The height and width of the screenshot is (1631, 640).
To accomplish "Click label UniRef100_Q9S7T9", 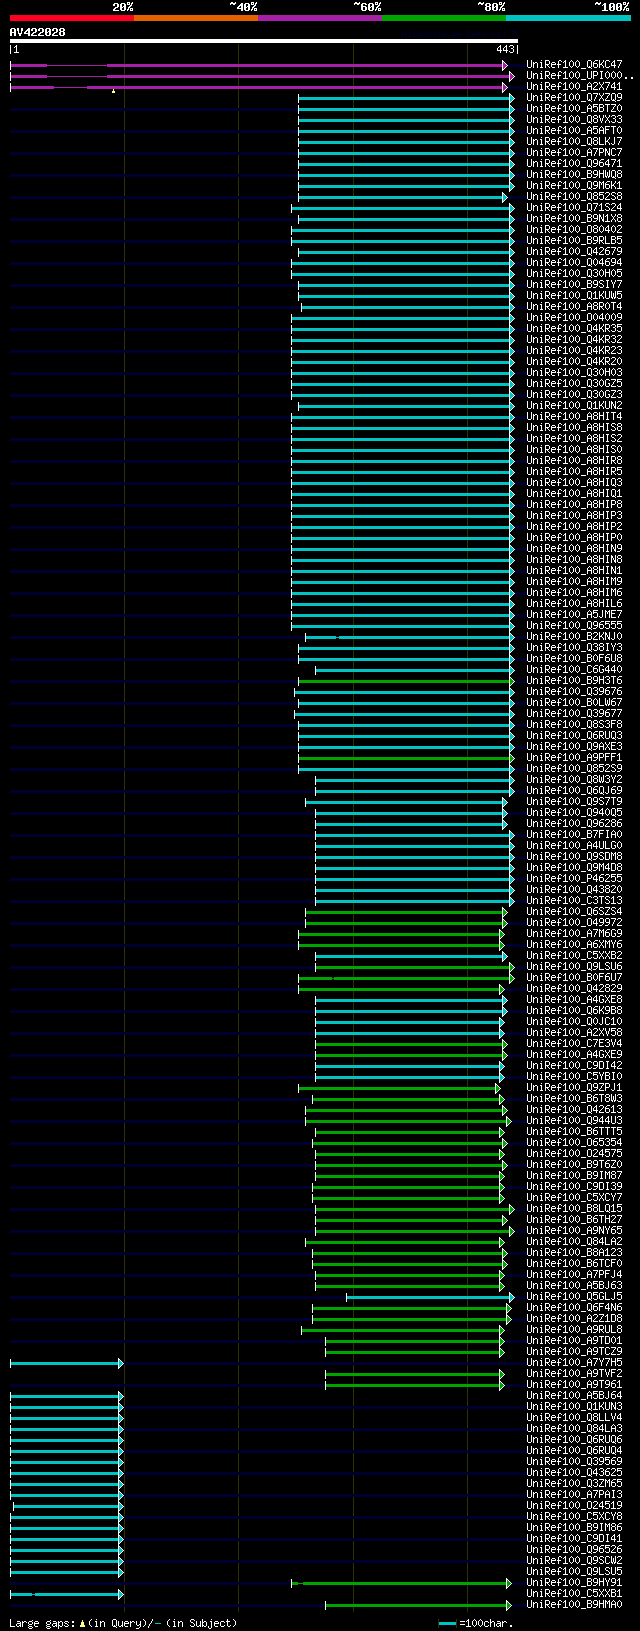I will pos(574,802).
